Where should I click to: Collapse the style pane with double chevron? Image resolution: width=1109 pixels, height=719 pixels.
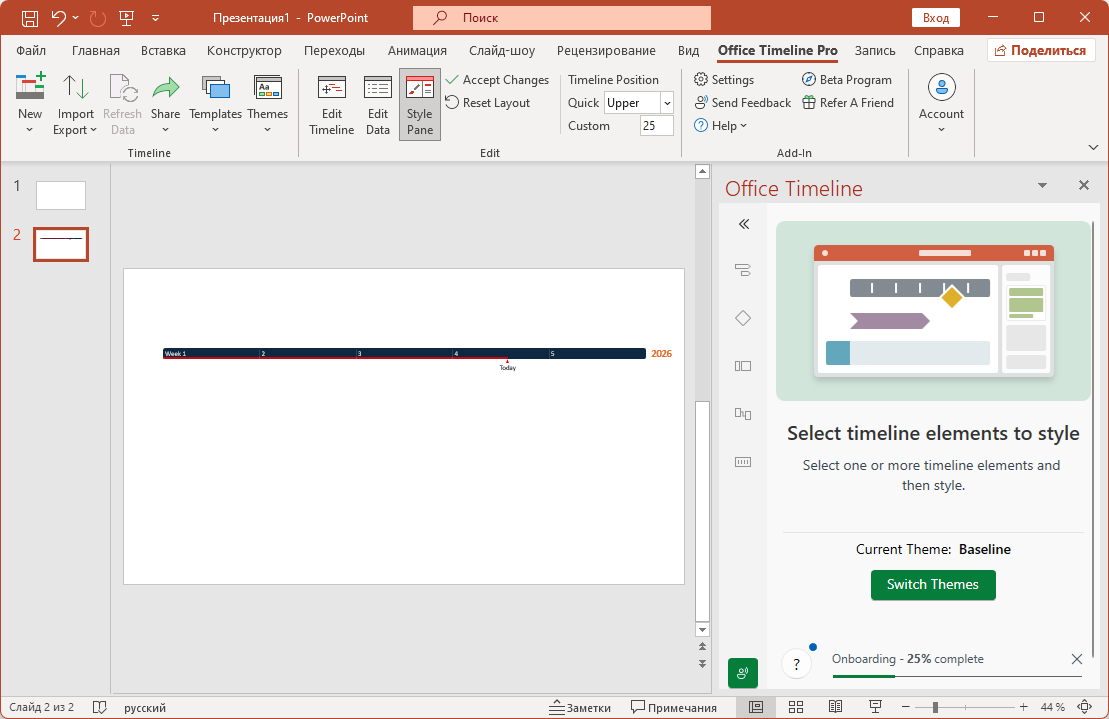pyautogui.click(x=743, y=224)
